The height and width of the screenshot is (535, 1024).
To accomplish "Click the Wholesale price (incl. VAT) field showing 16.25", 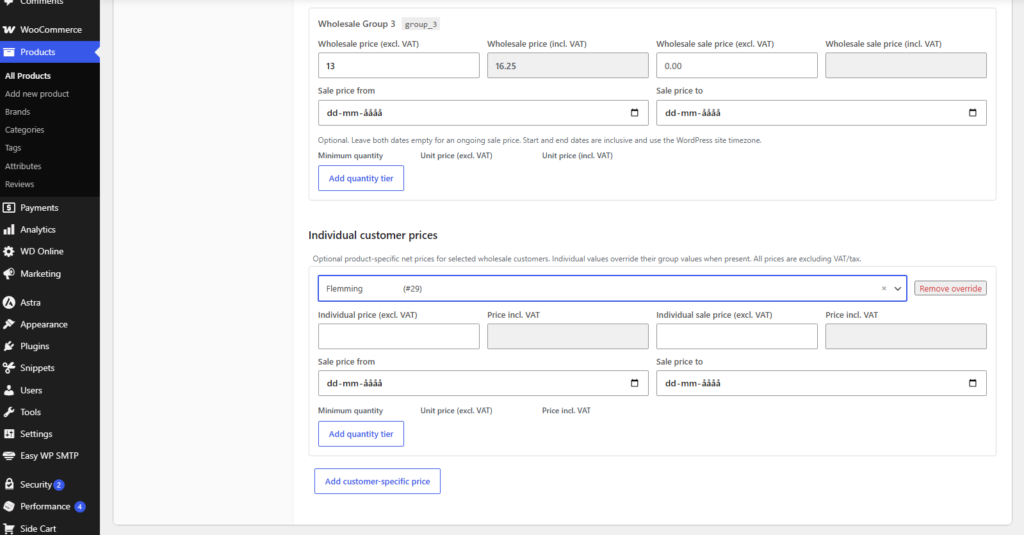I will tap(568, 65).
